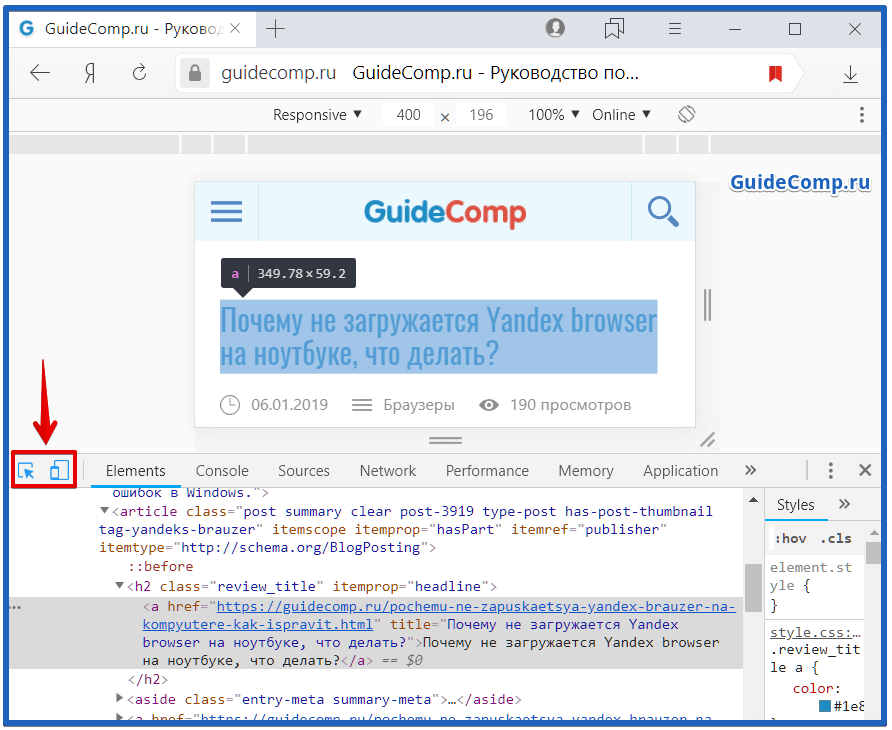This screenshot has width=892, height=730.
Task: Select the Styles pane tab
Action: [795, 505]
